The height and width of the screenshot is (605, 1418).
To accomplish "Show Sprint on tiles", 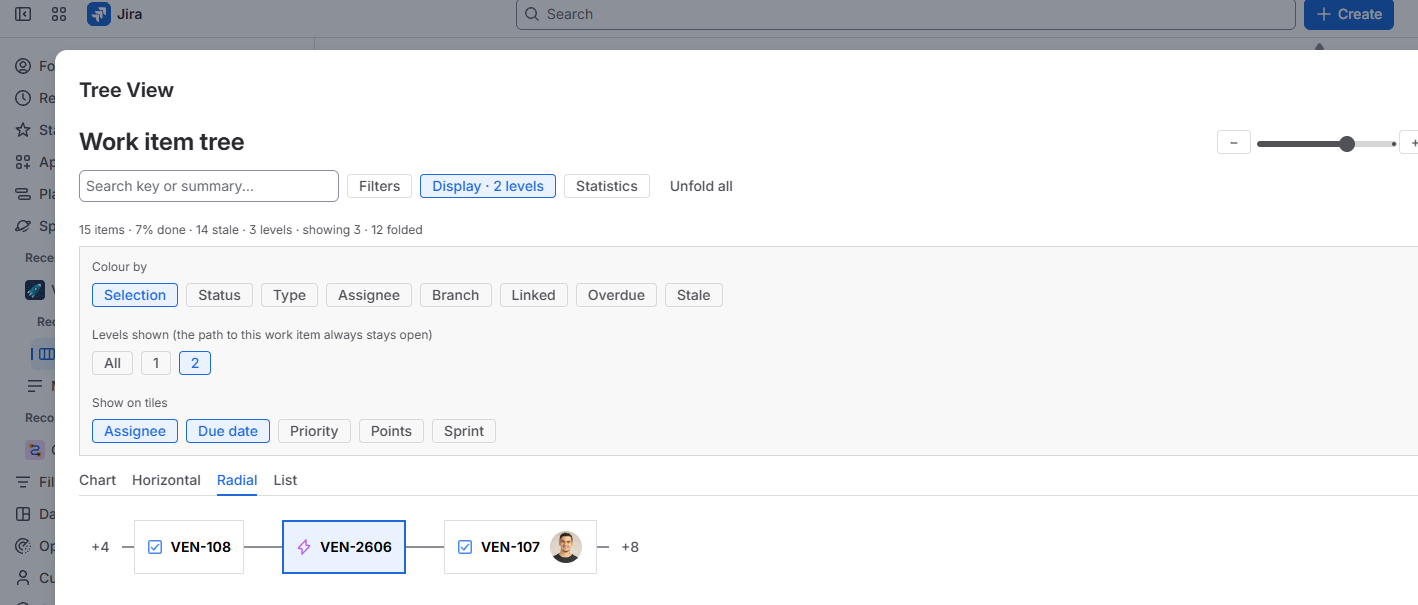I will (x=464, y=431).
